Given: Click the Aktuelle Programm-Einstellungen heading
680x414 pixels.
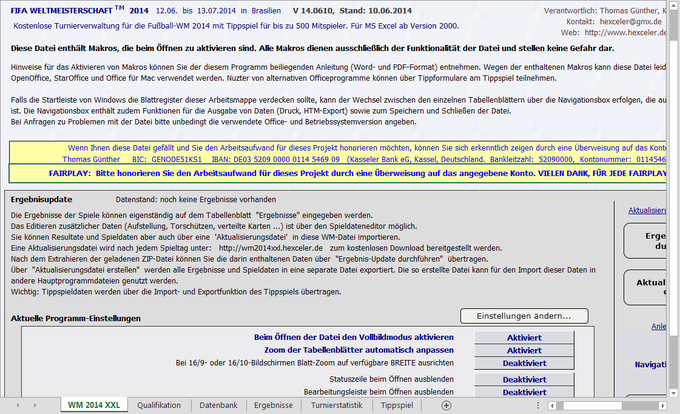Looking at the screenshot, I should (x=76, y=318).
